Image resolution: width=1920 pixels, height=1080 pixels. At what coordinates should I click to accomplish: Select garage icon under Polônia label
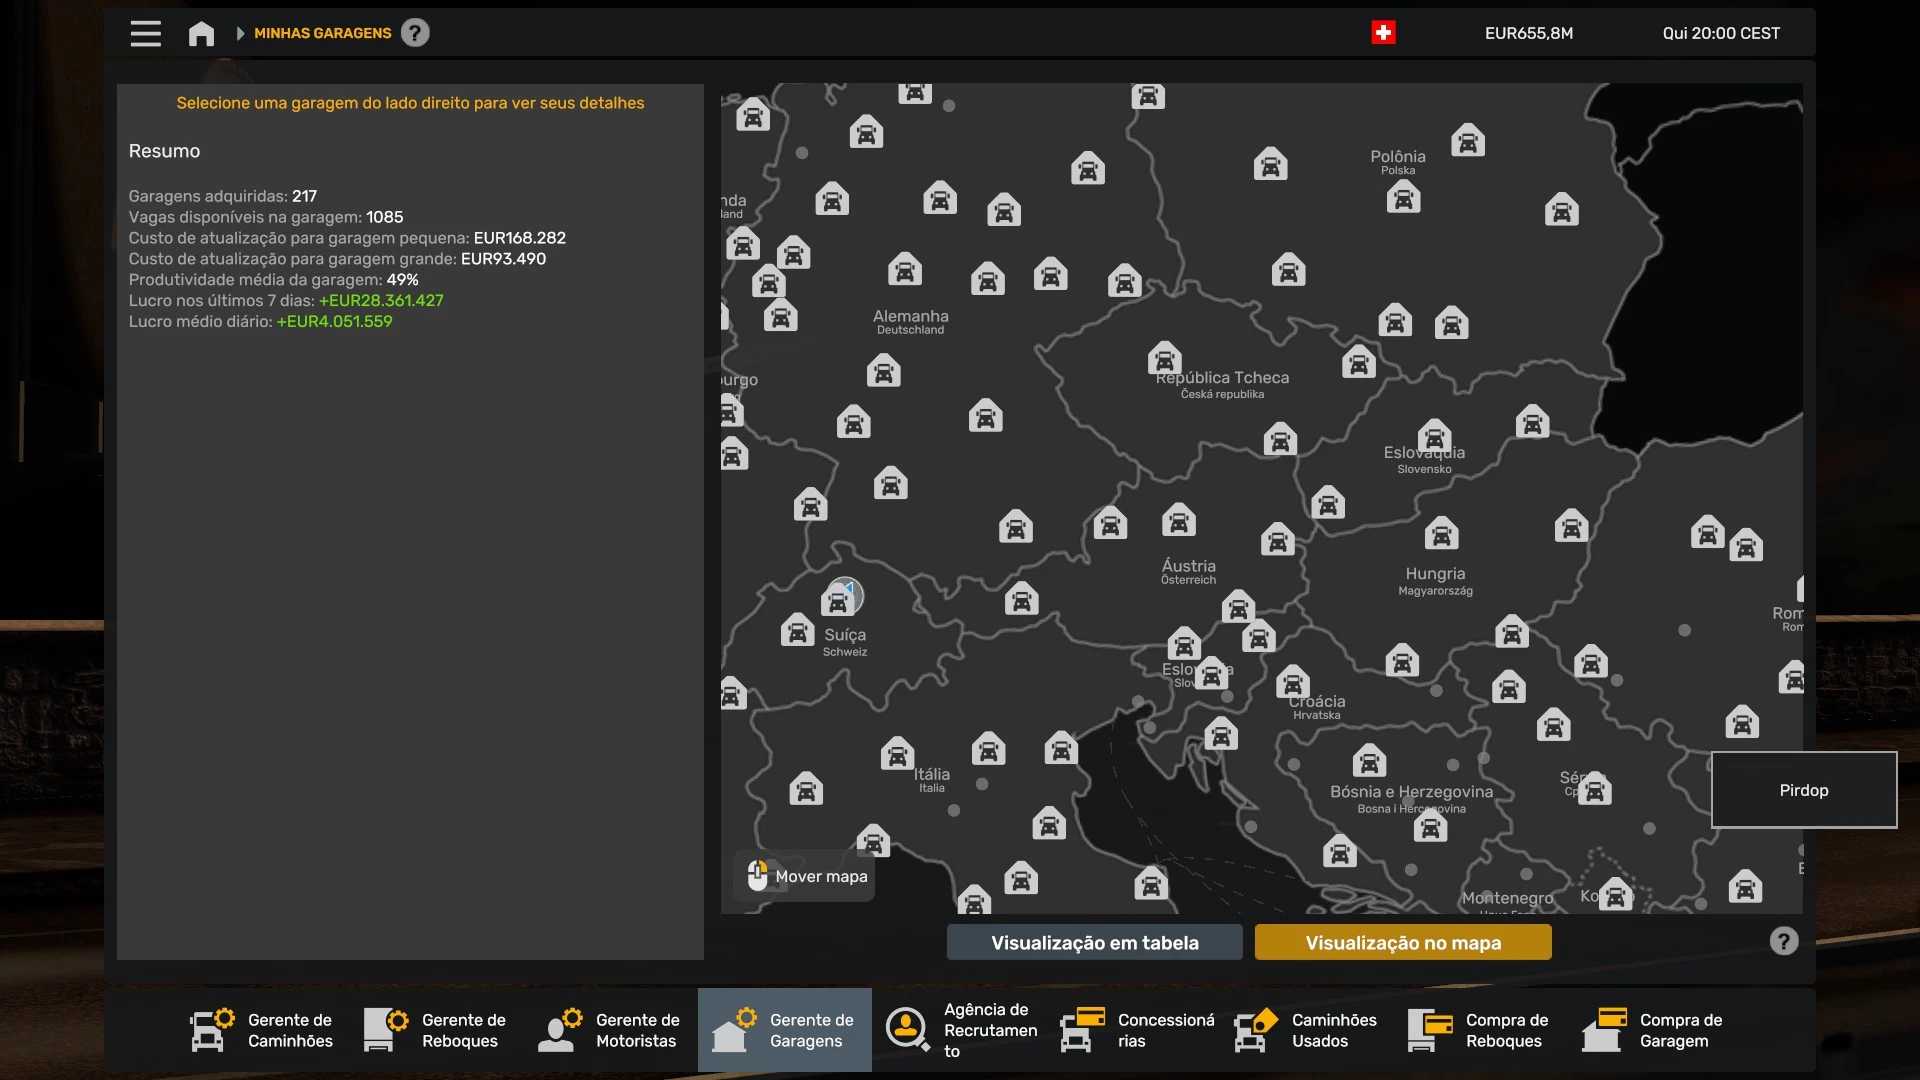click(x=1403, y=198)
